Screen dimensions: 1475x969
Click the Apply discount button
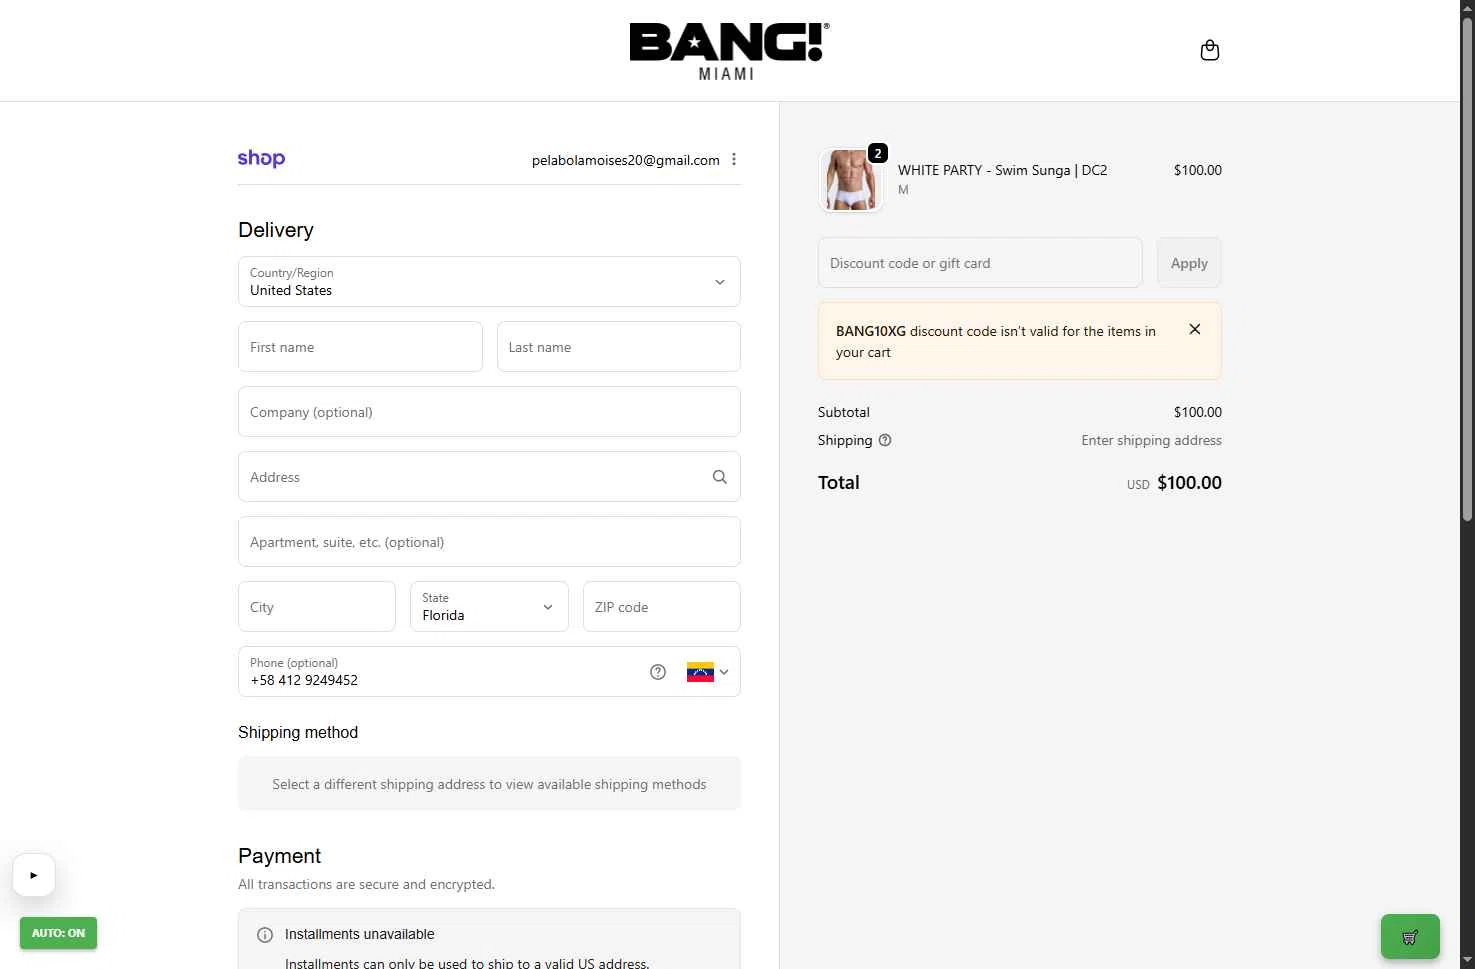[1189, 263]
